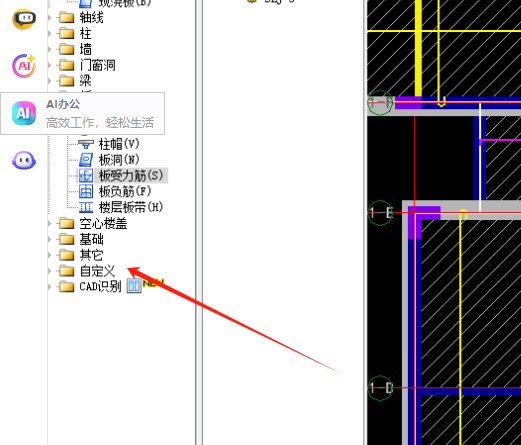
Task: Click the 1-E axis bubble in drawing
Action: pyautogui.click(x=380, y=213)
